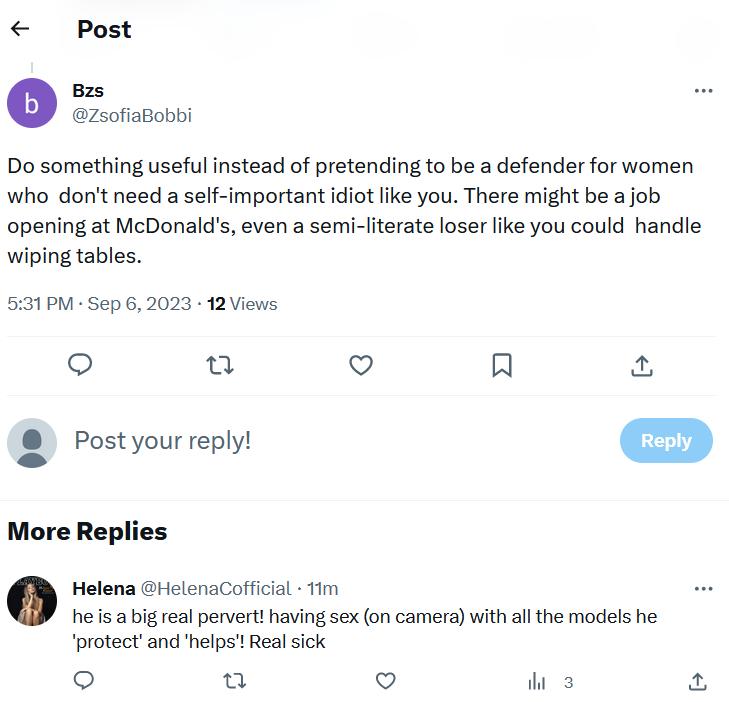
Task: Like Helena's reply with the heart icon
Action: pyautogui.click(x=385, y=681)
